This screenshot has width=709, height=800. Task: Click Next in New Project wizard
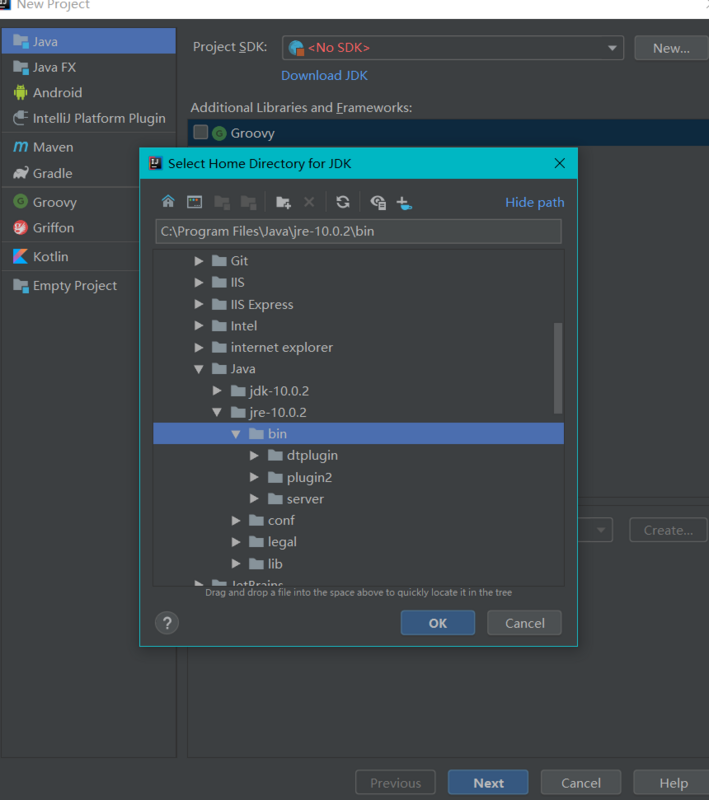pos(488,783)
